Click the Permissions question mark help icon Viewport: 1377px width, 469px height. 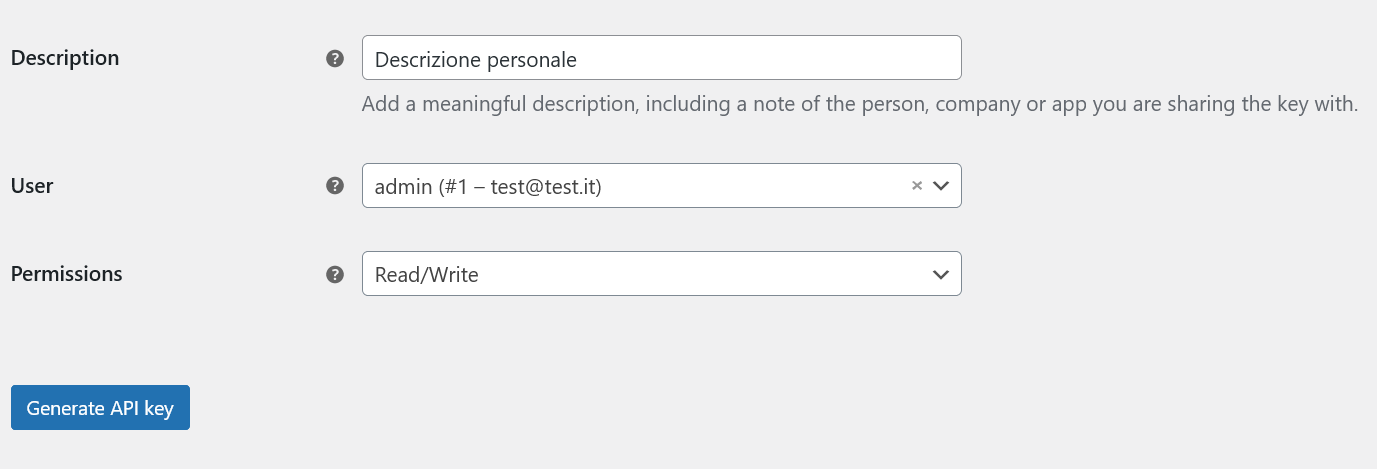click(335, 274)
